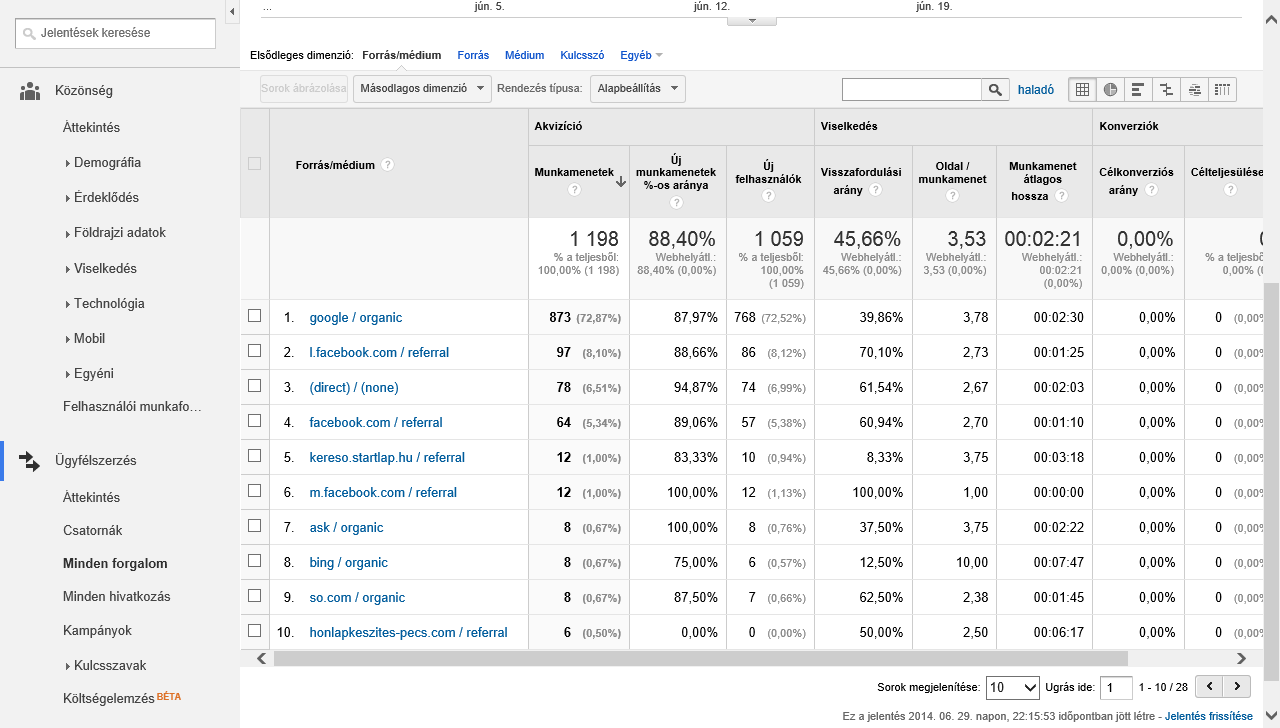
Task: Open the pivot table view icon
Action: [1222, 89]
